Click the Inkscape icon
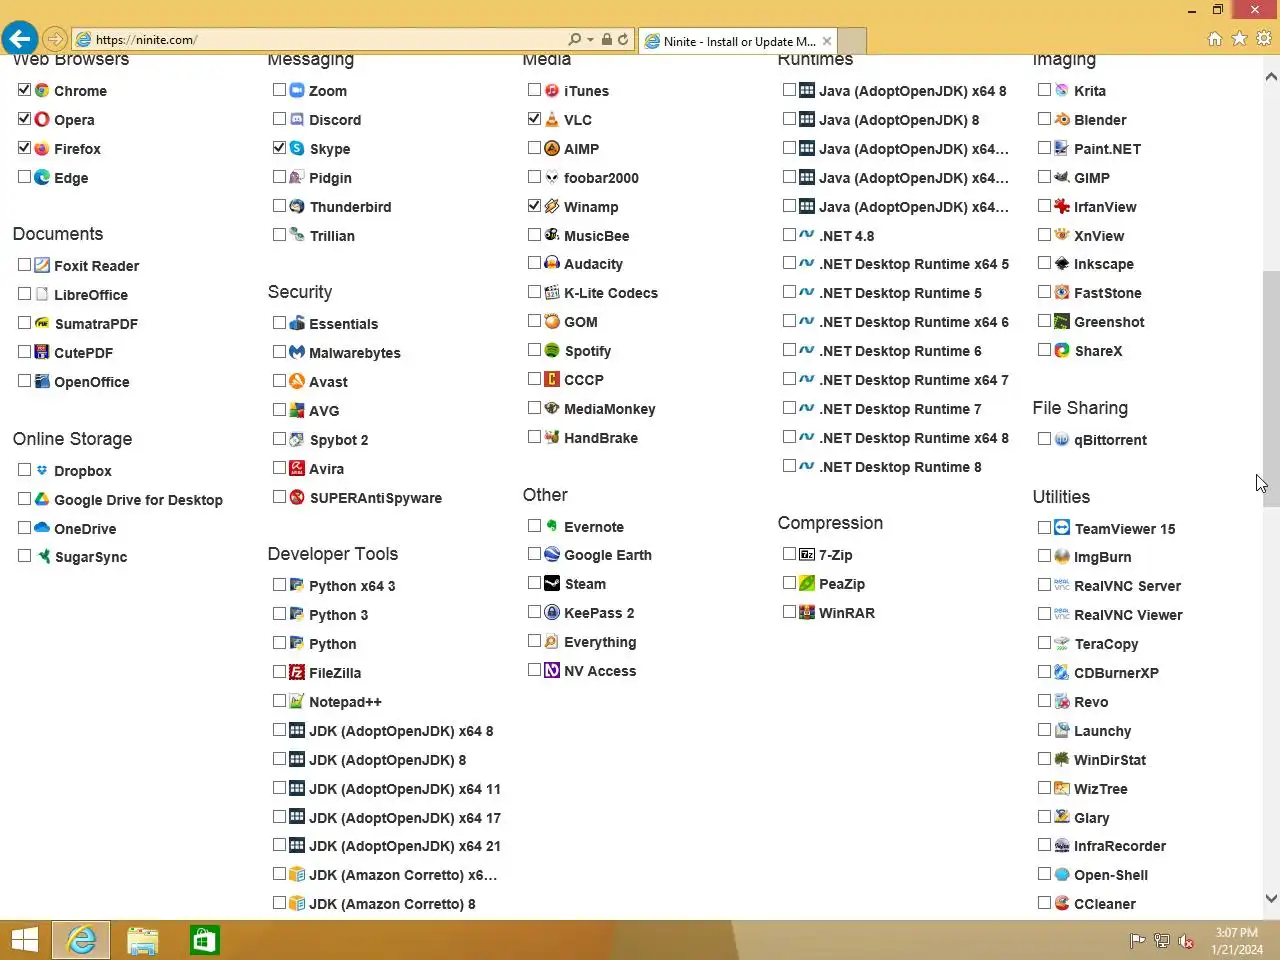The image size is (1280, 960). (1062, 263)
